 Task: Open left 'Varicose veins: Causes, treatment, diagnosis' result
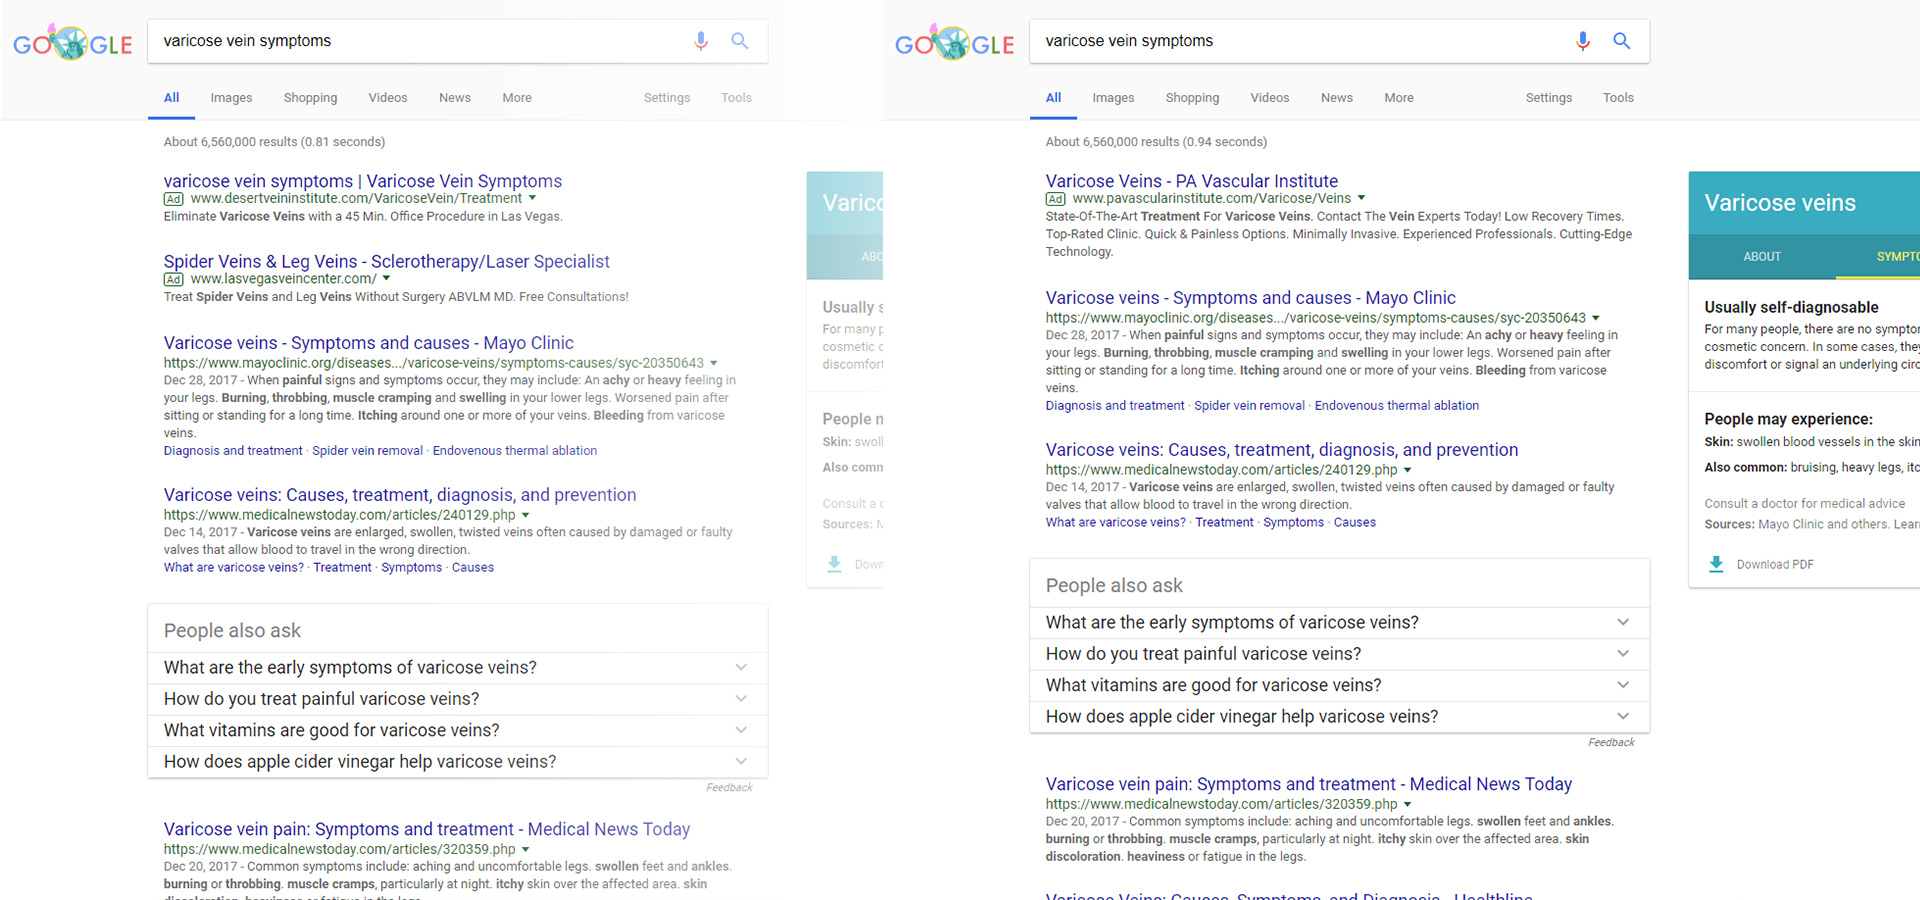tap(400, 495)
